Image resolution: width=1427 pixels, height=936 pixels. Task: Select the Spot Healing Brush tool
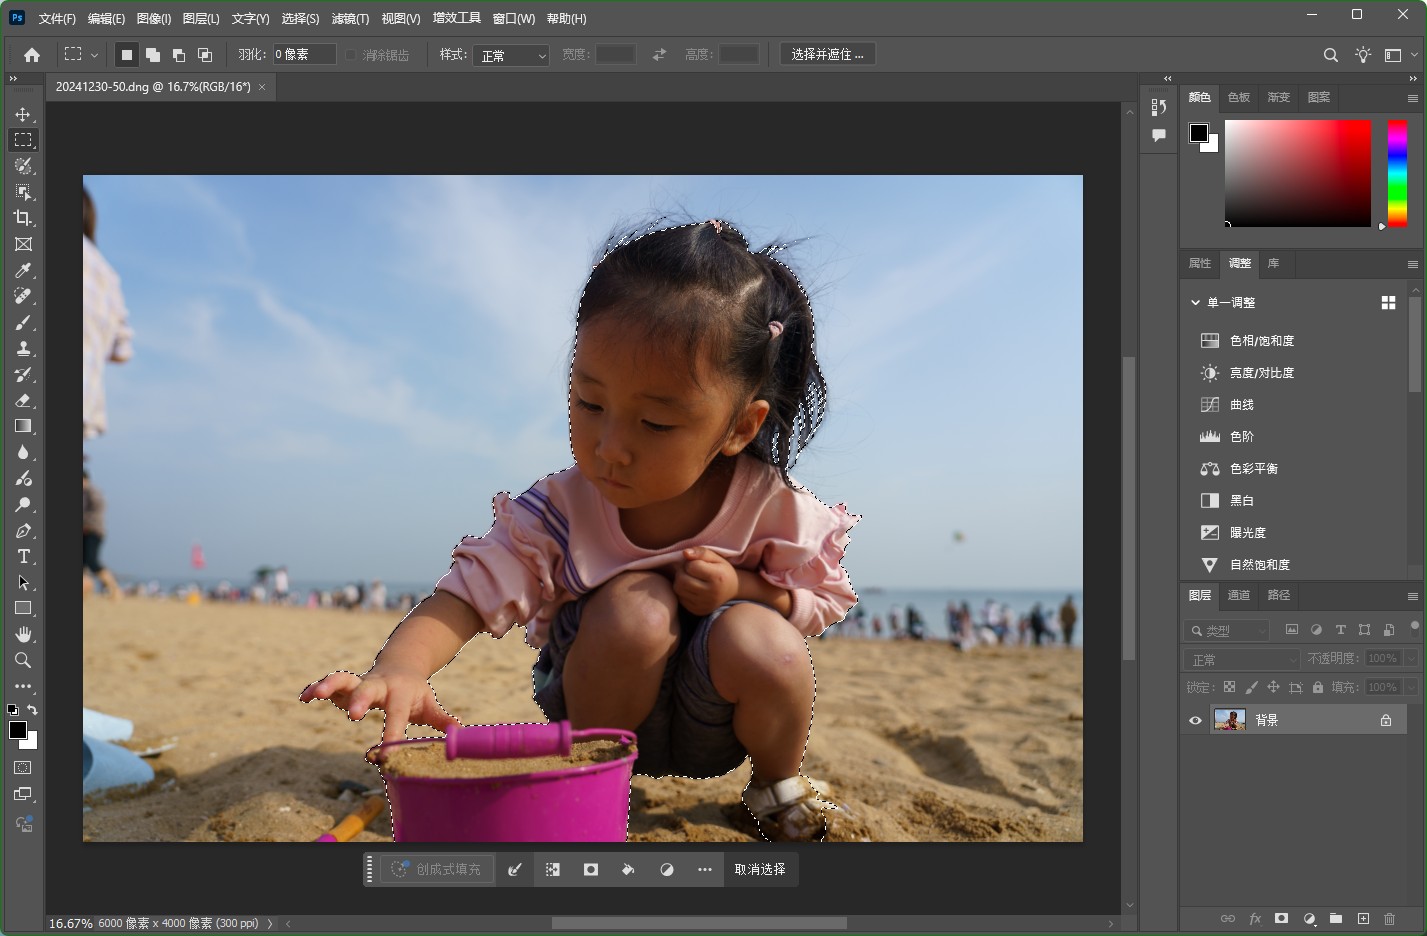23,296
